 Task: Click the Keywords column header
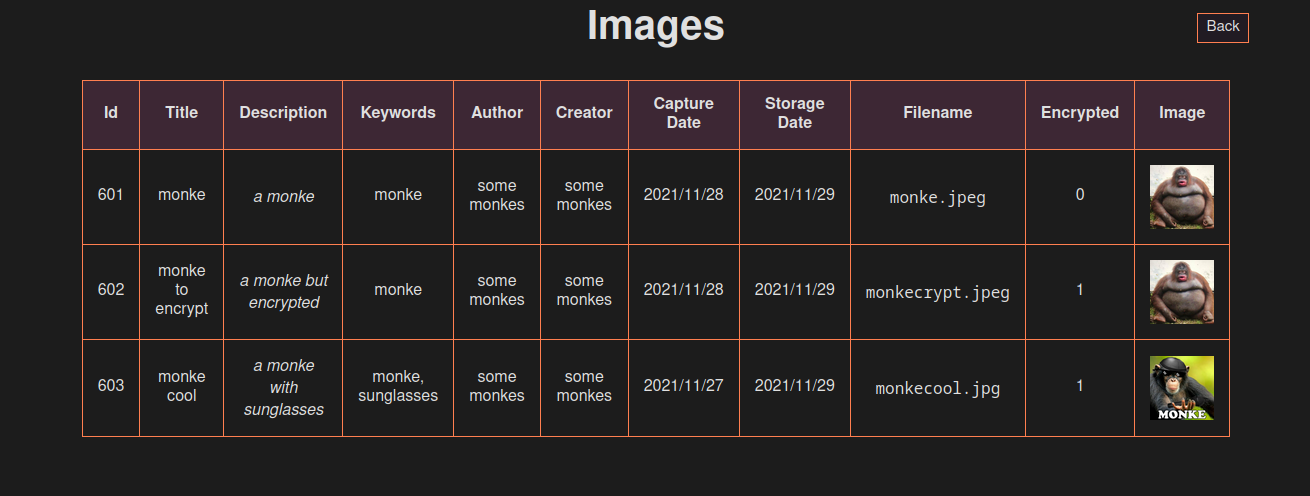click(398, 113)
